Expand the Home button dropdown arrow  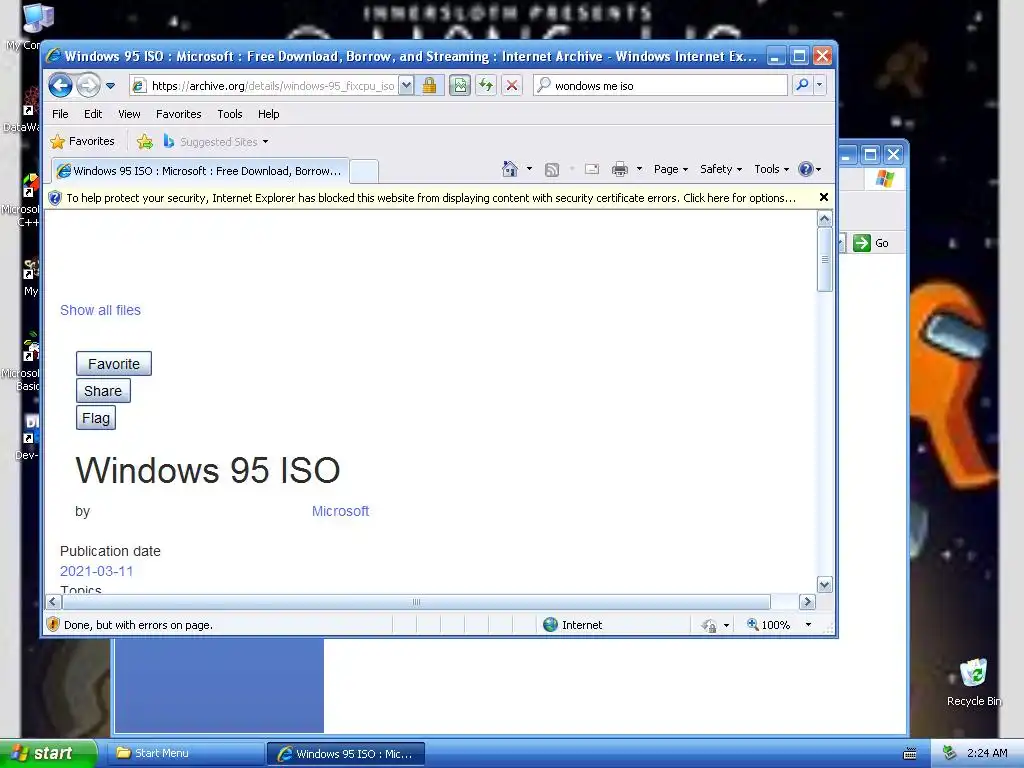click(529, 169)
